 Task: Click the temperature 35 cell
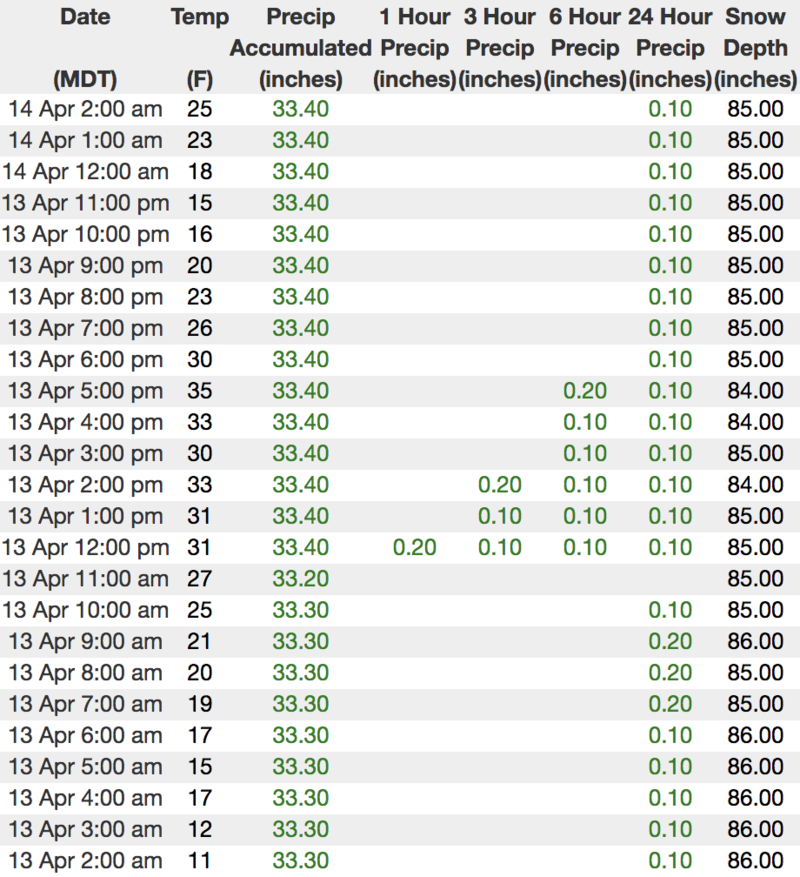pyautogui.click(x=200, y=391)
